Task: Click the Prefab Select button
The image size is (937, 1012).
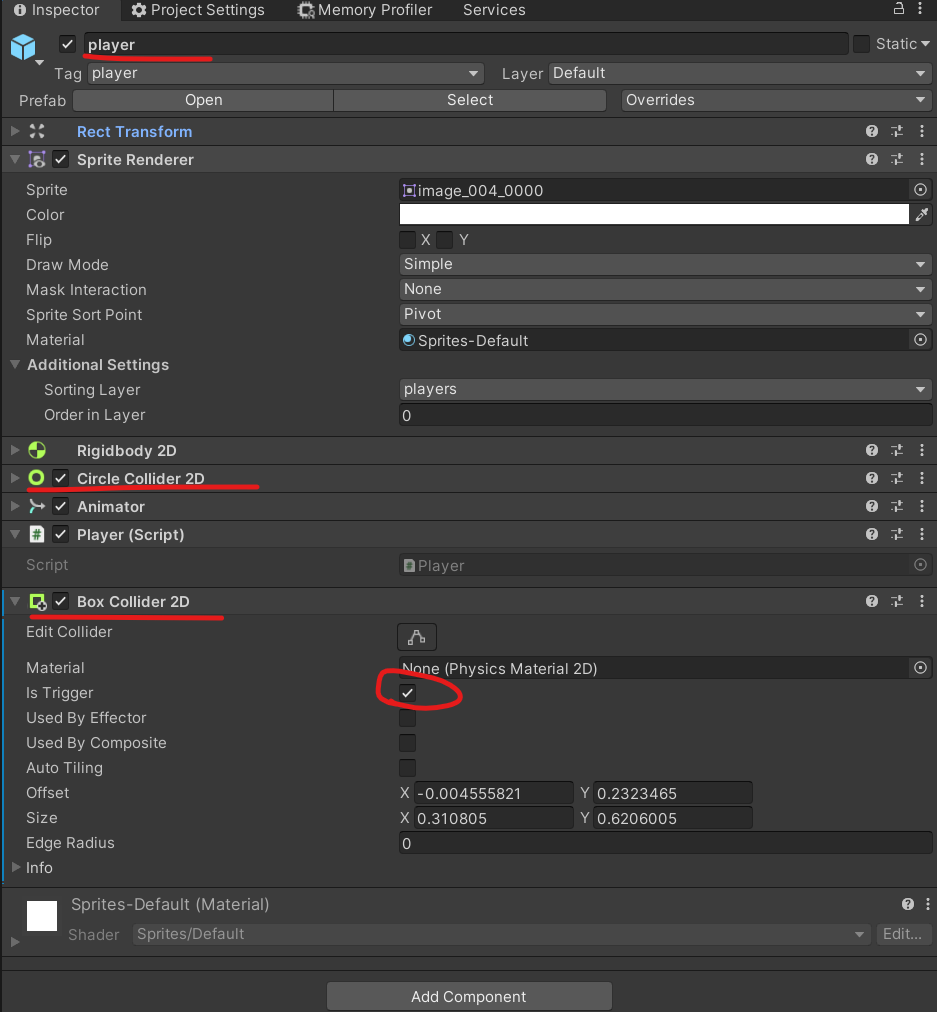Action: coord(470,100)
